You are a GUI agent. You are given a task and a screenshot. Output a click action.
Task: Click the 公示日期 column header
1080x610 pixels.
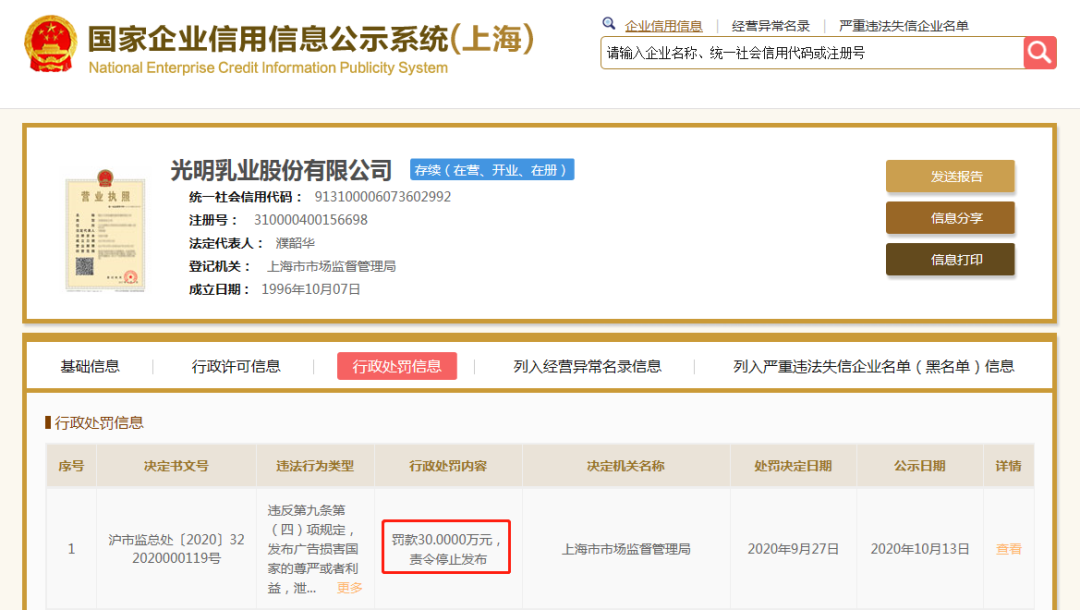point(920,466)
